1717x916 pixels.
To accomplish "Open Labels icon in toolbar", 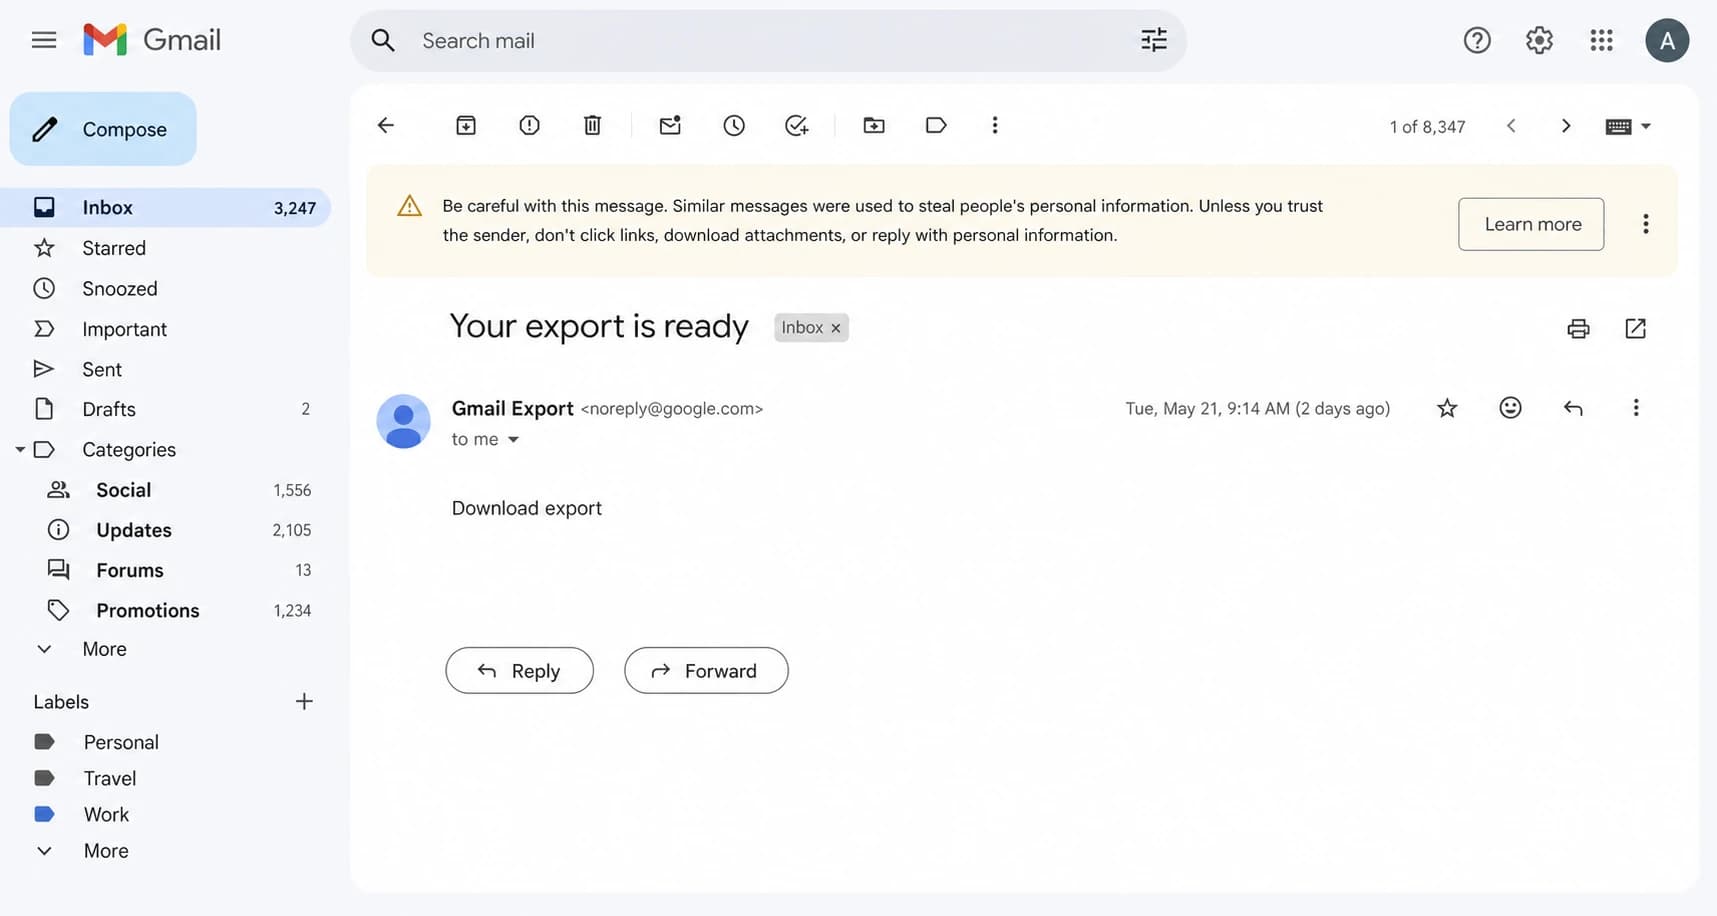I will pyautogui.click(x=936, y=125).
